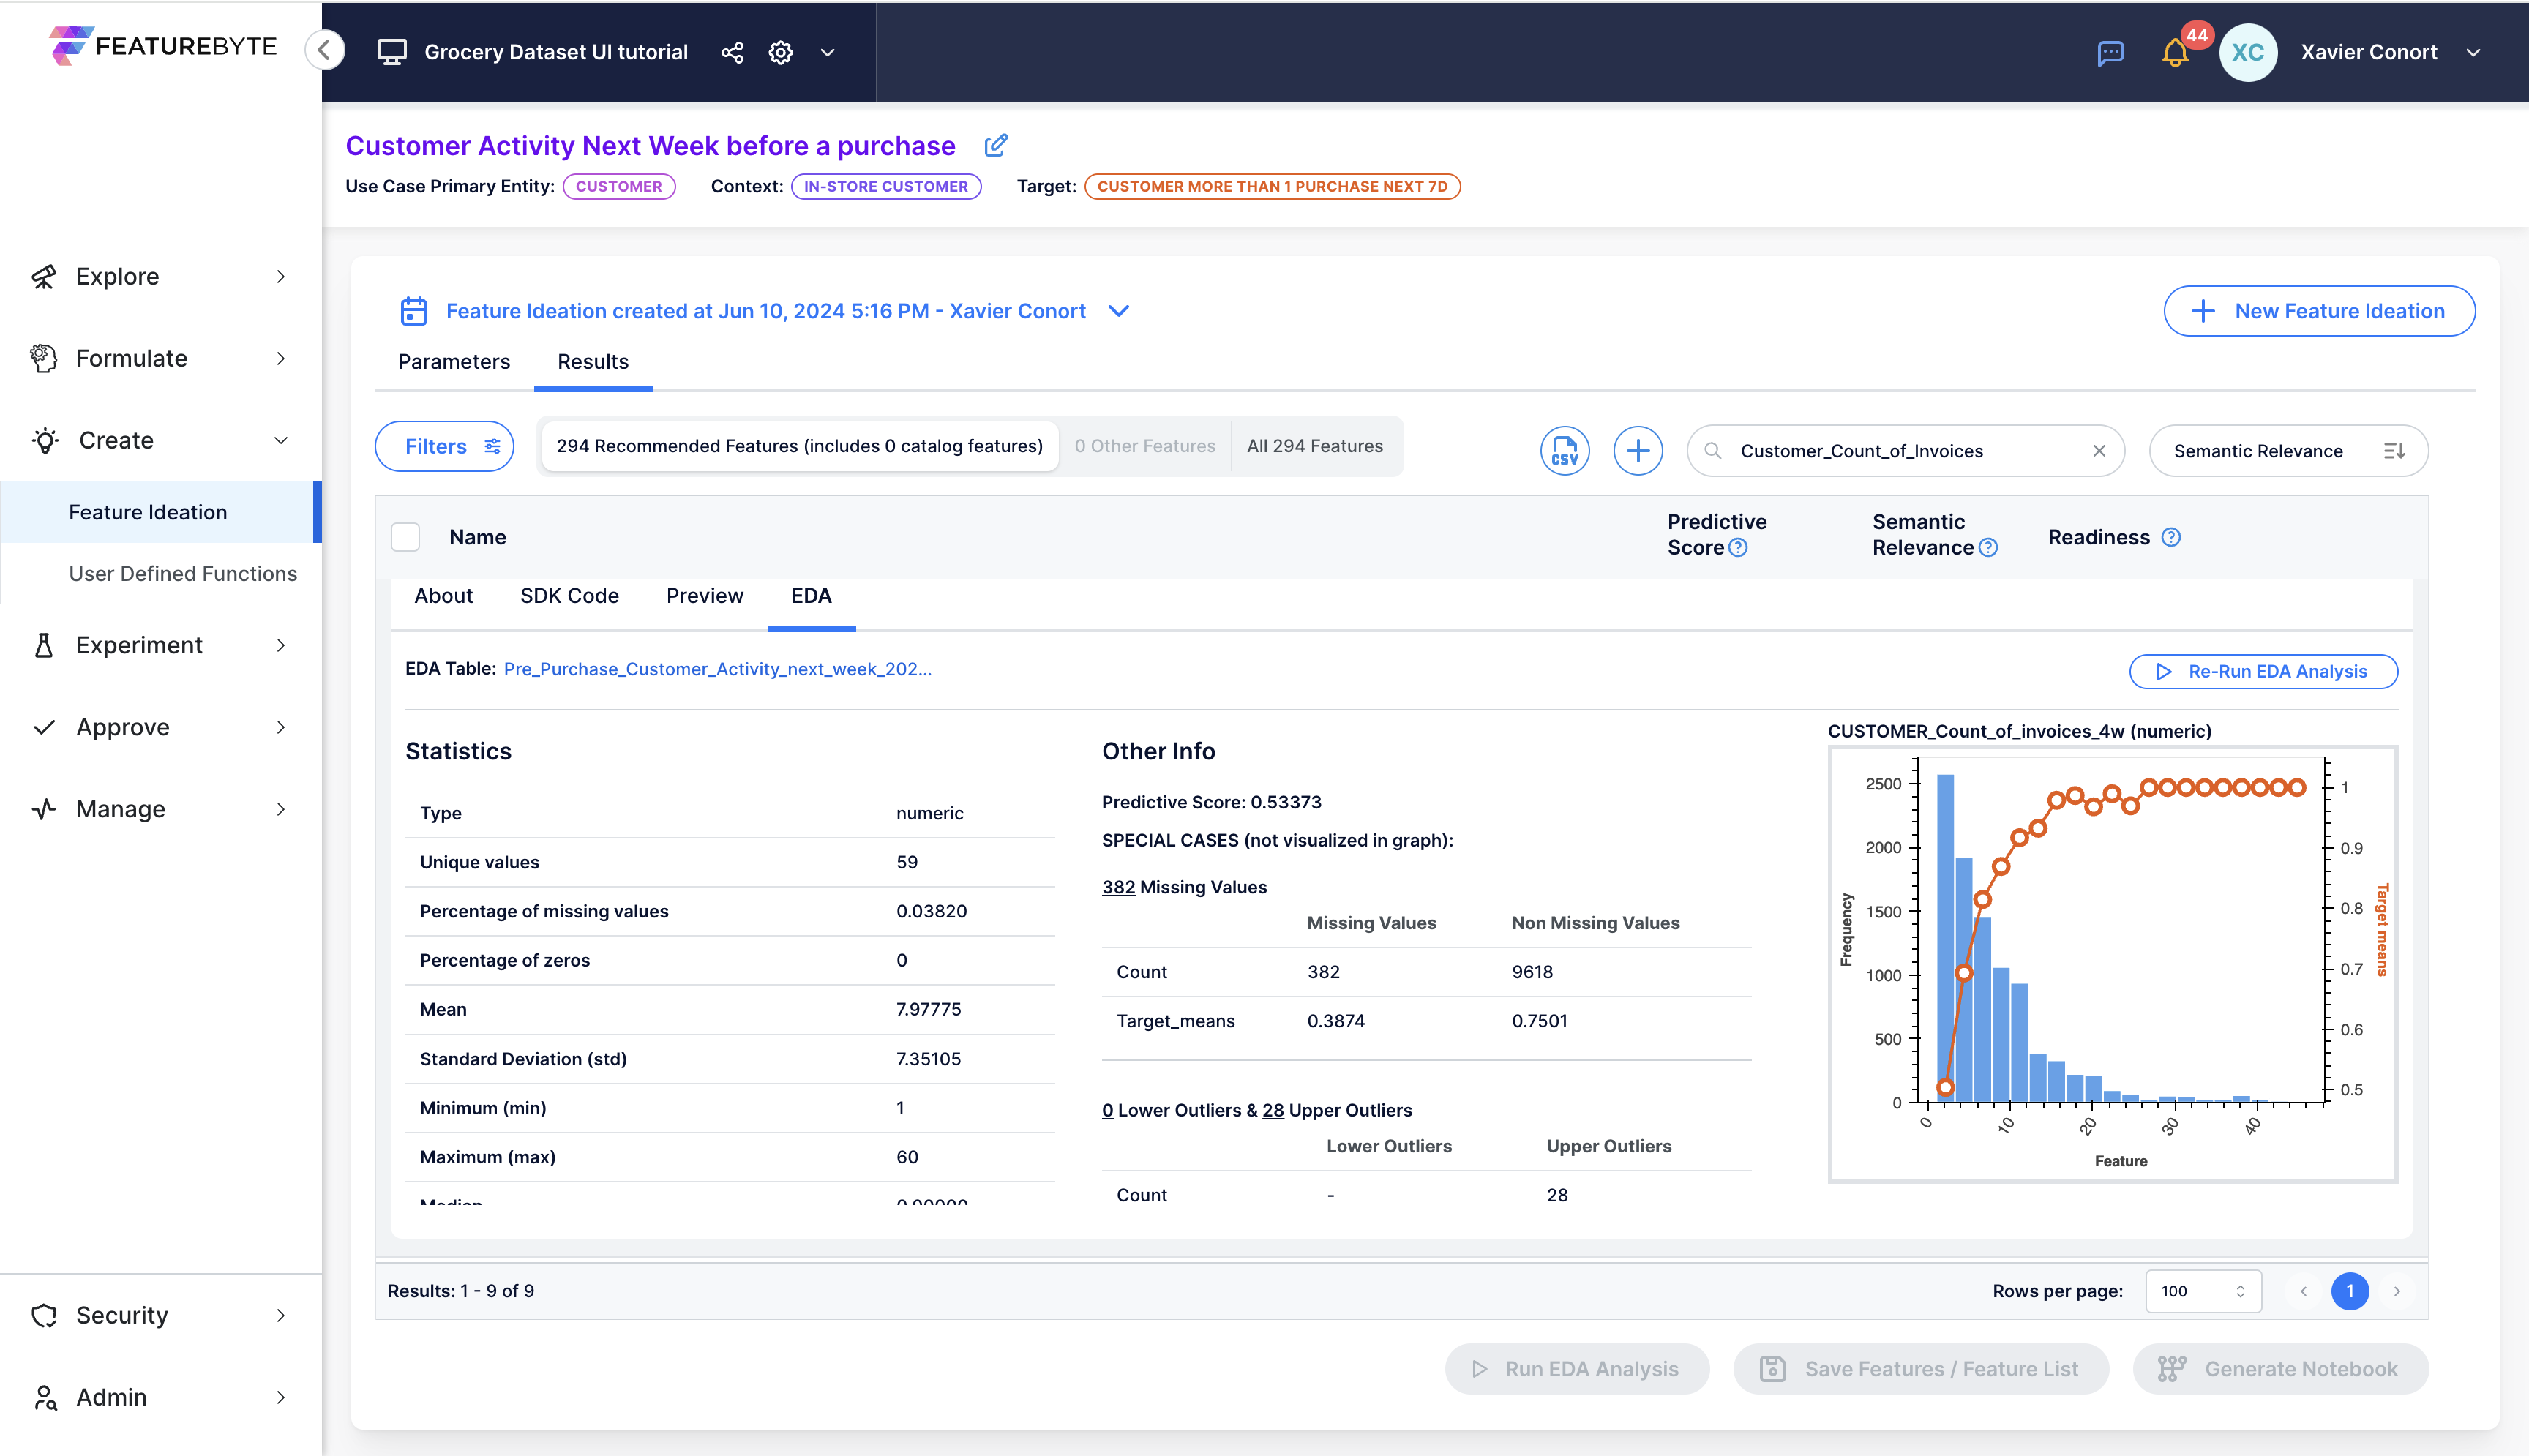Select All 294 Features segment
2529x1456 pixels.
coord(1314,446)
